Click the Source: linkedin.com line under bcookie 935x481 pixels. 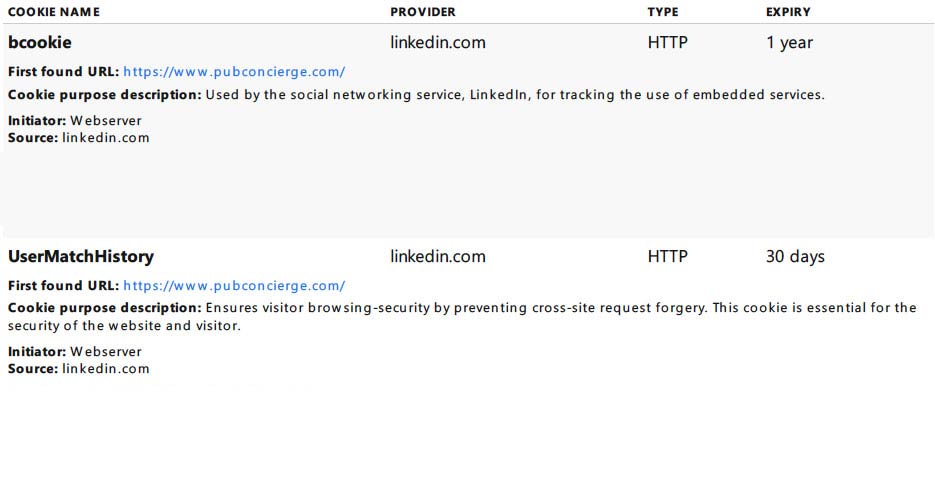click(x=79, y=138)
